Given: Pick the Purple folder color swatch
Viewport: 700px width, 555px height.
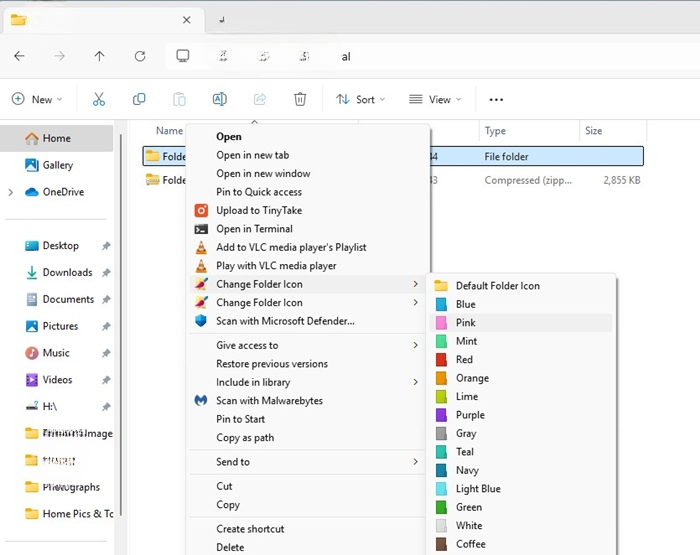Looking at the screenshot, I should (x=441, y=415).
